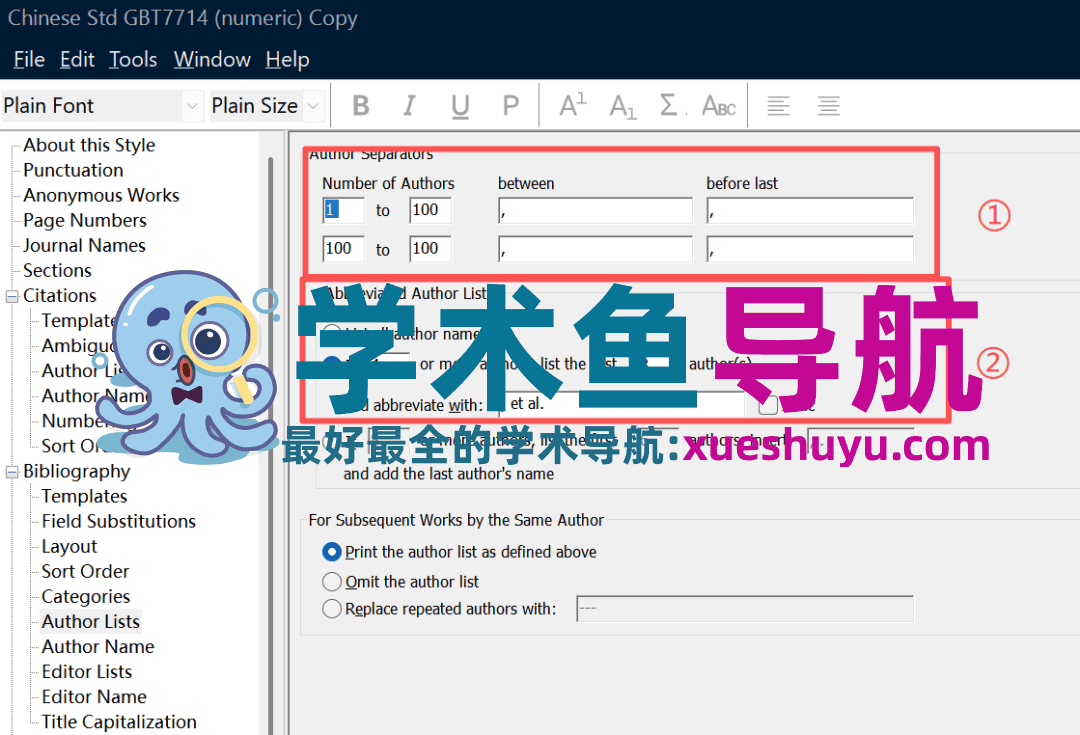Choose 'Omit the author list' option

[331, 581]
